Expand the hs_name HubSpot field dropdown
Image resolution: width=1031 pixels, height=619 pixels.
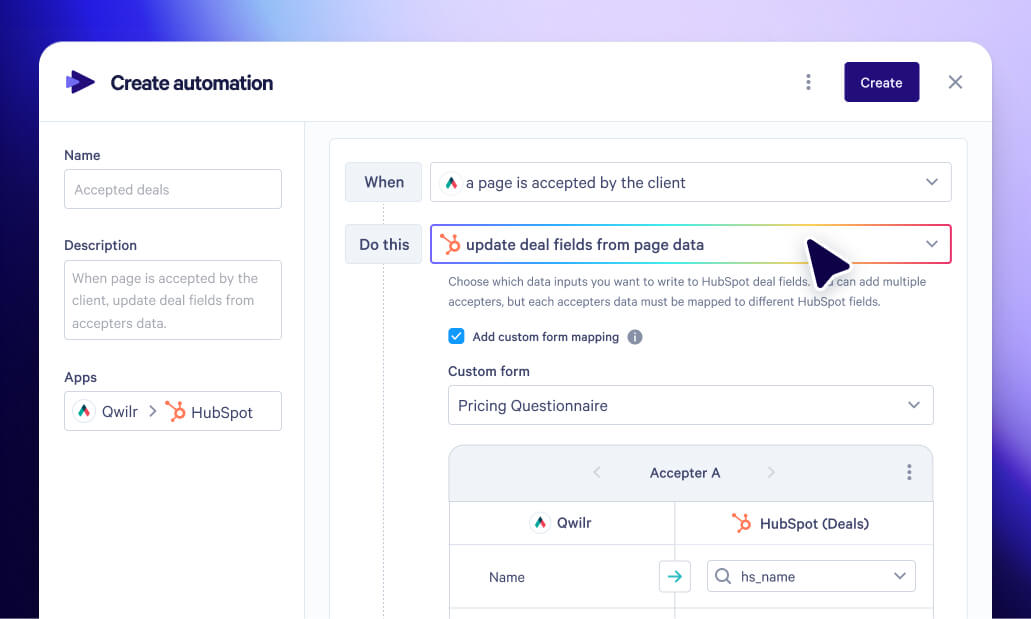tap(811, 576)
